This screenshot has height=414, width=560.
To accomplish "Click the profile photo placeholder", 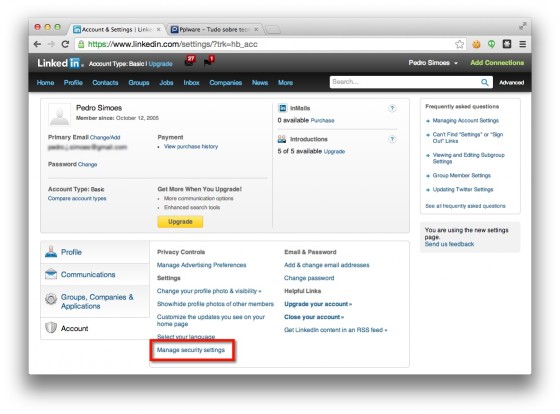I will pyautogui.click(x=59, y=115).
